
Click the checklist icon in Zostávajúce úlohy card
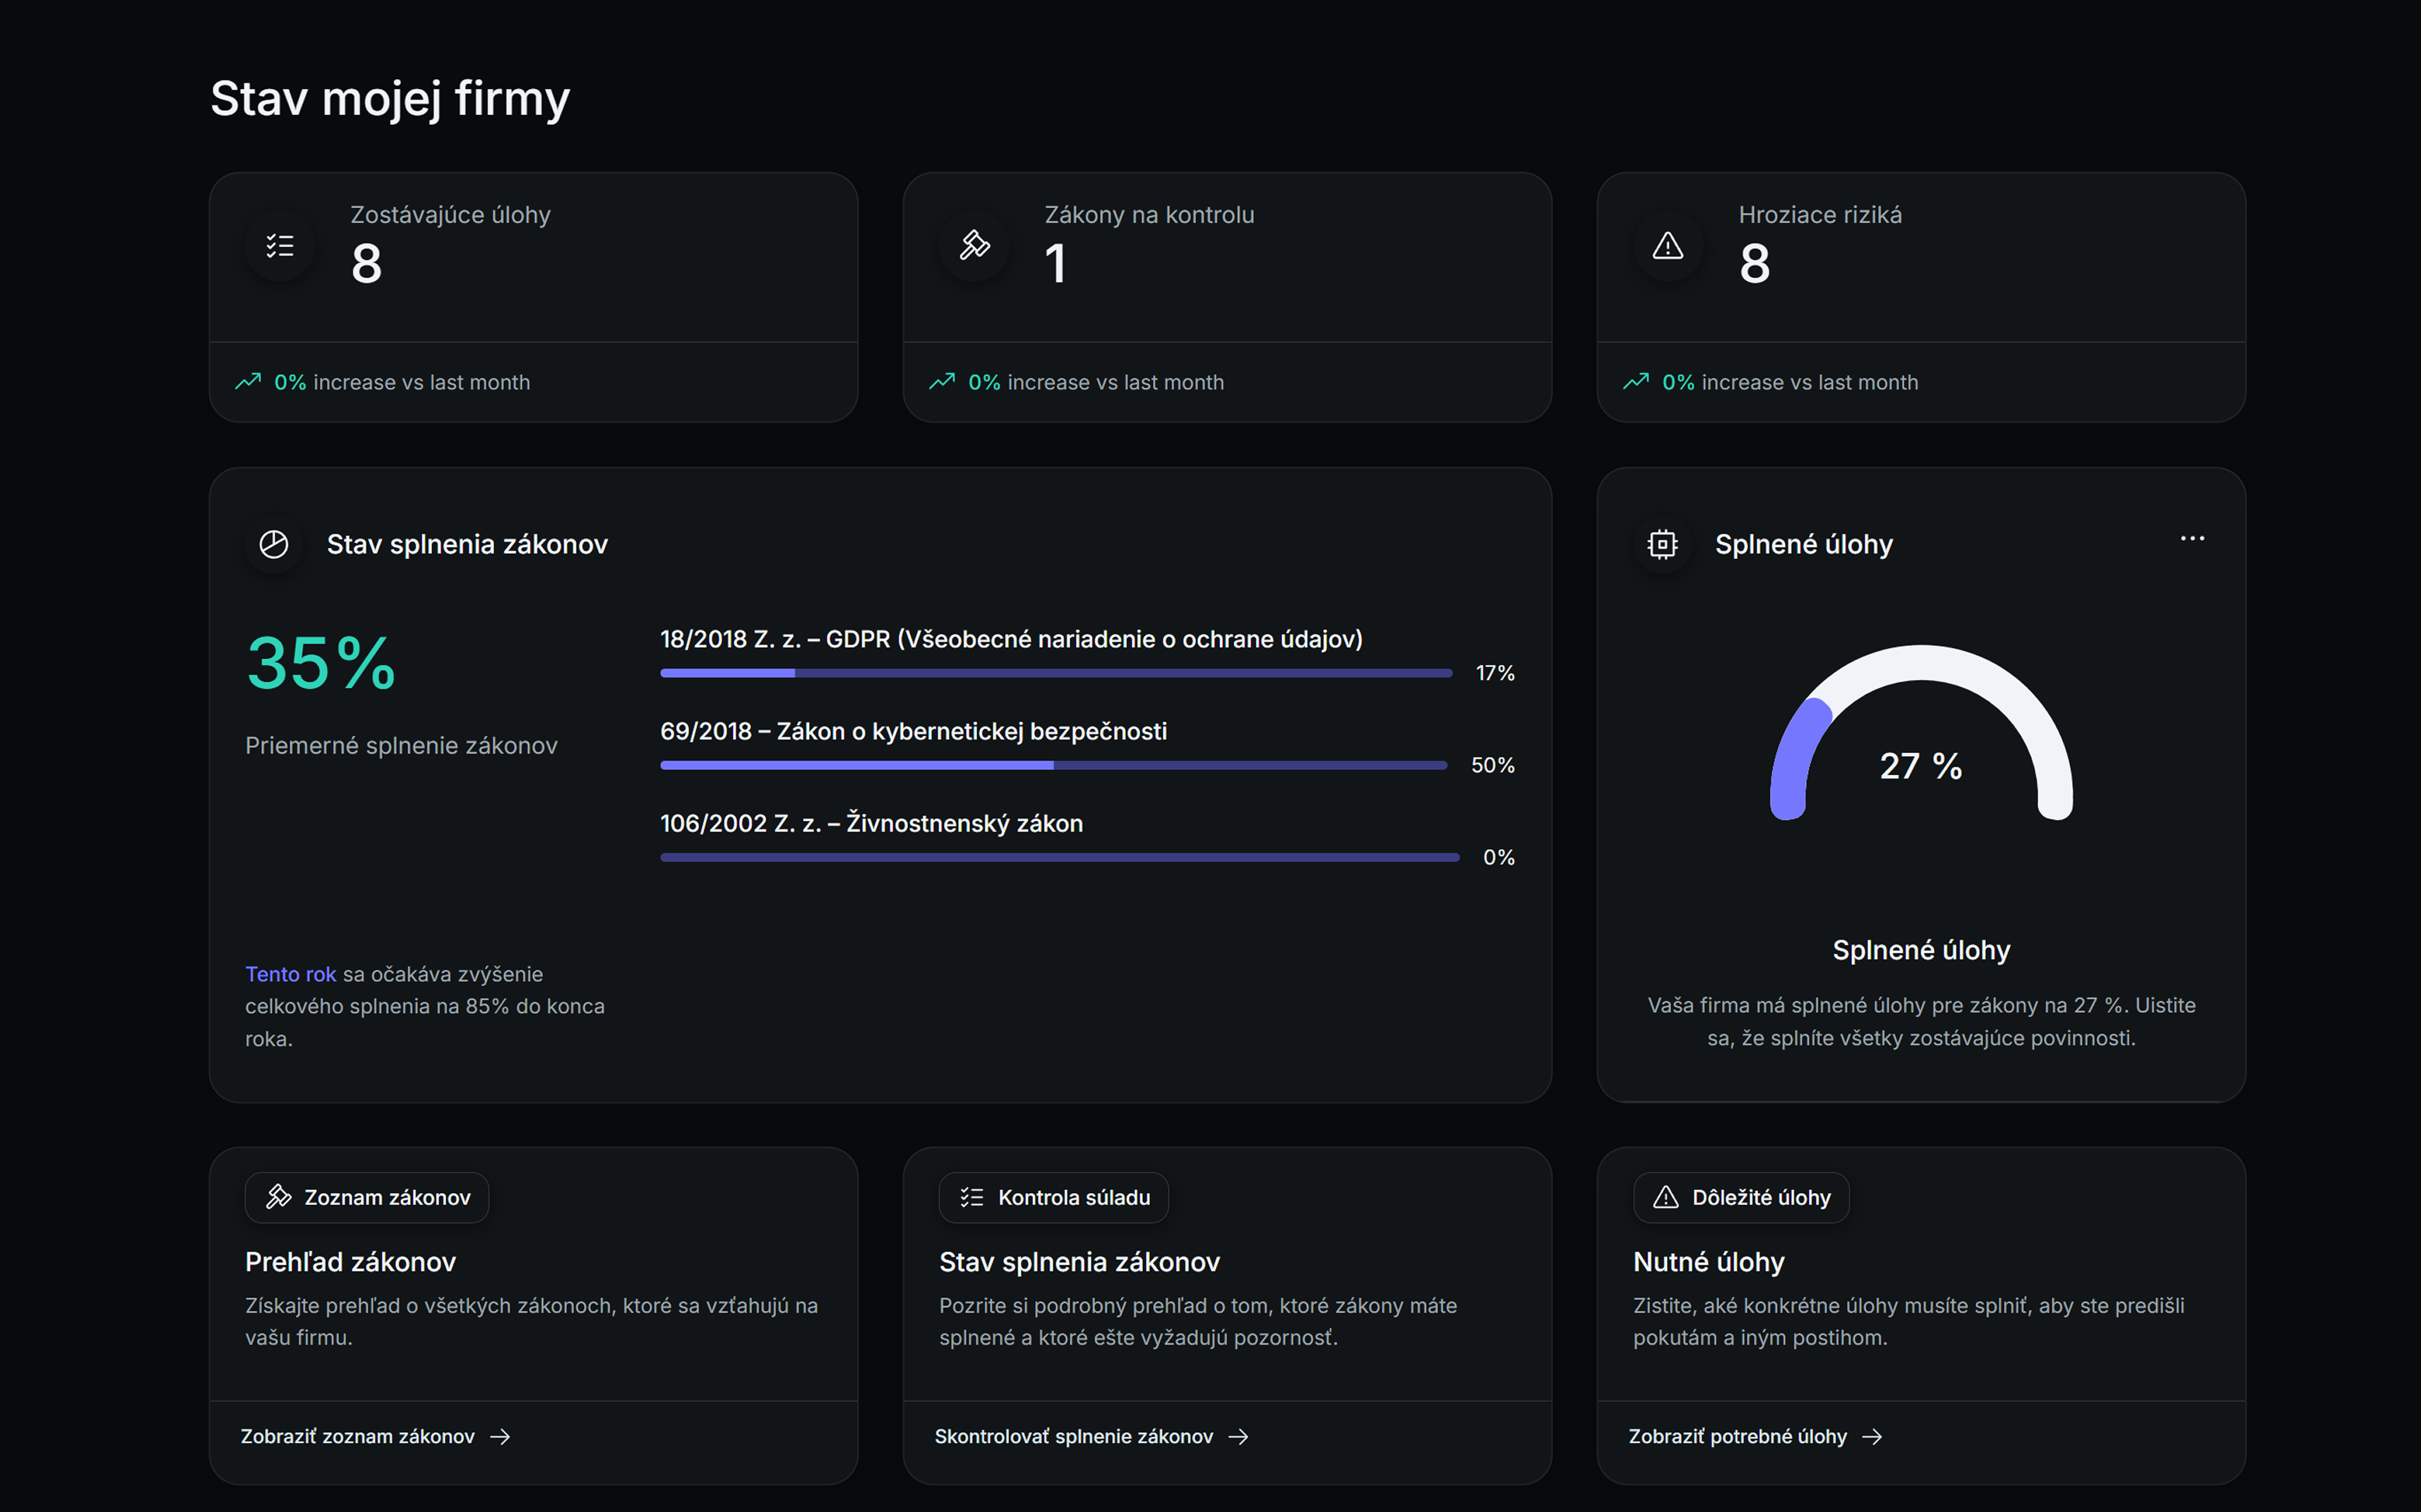point(280,245)
